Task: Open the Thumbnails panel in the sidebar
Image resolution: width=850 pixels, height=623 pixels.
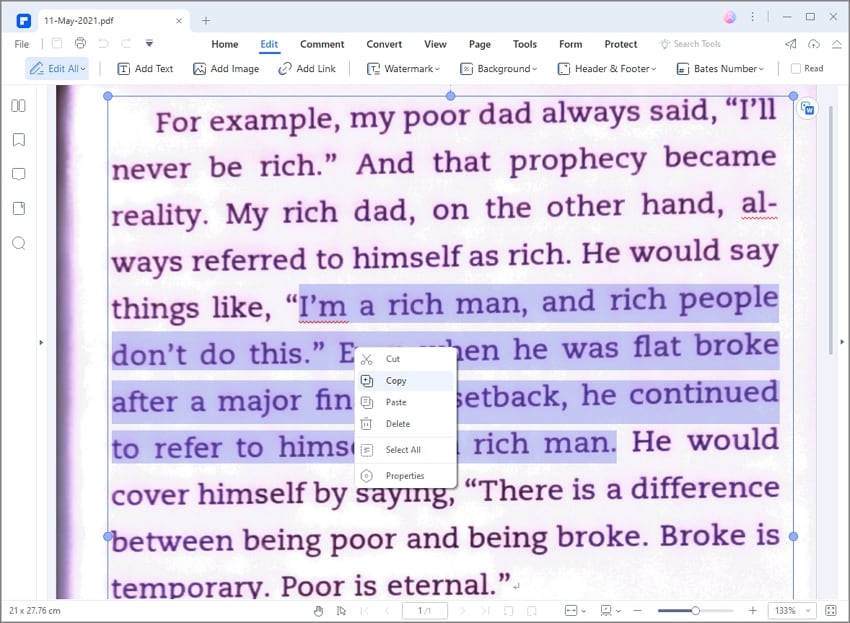Action: (18, 106)
